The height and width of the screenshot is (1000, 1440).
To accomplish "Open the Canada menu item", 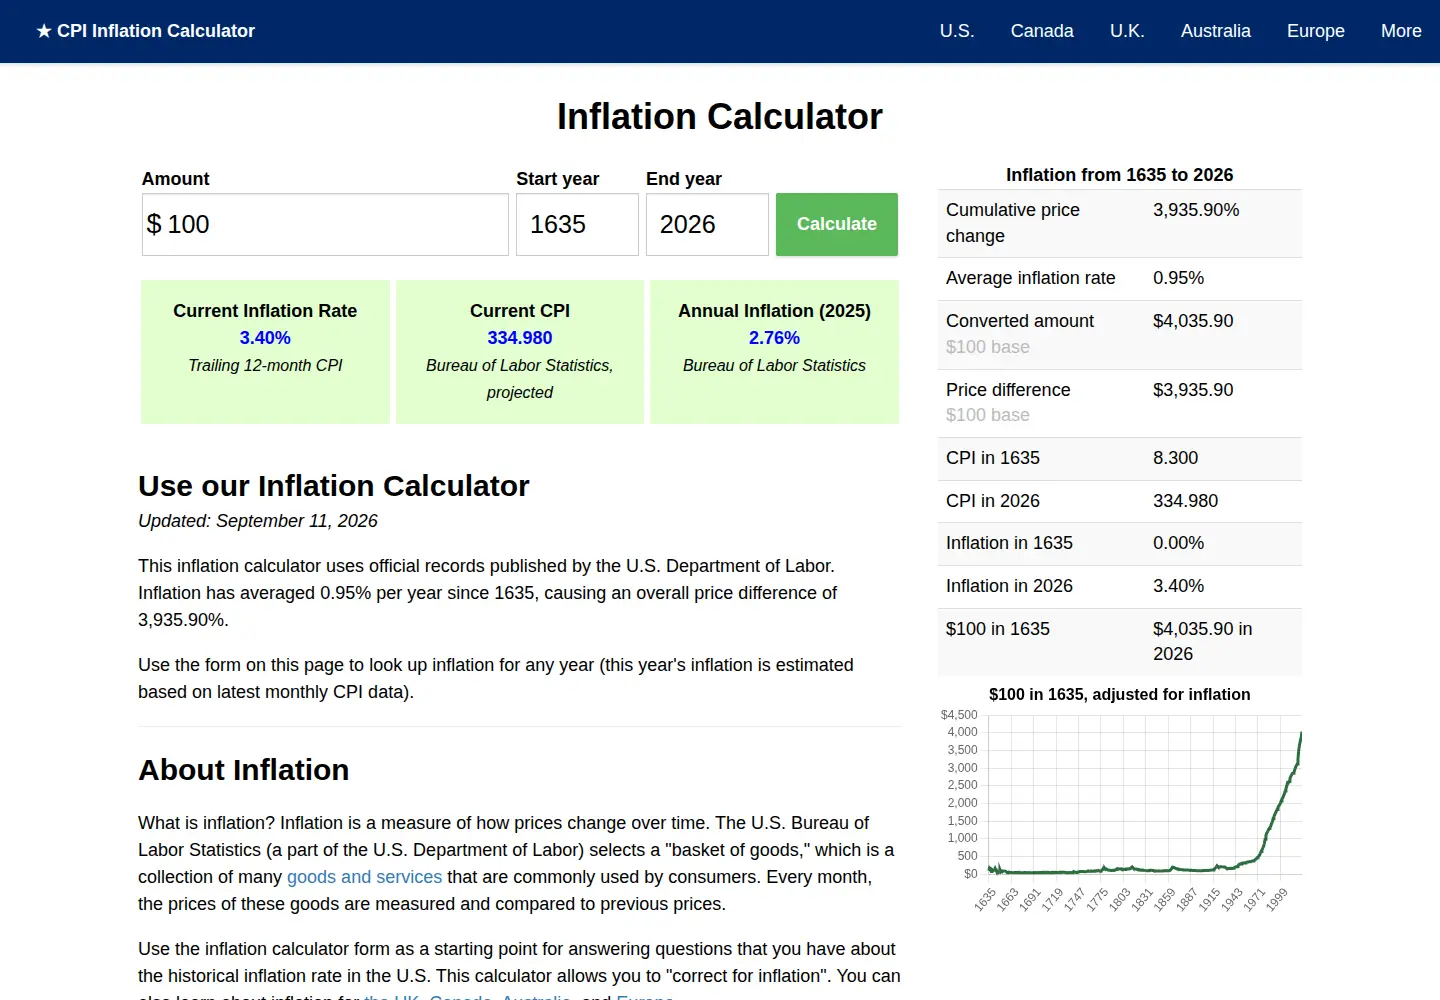I will coord(1042,31).
